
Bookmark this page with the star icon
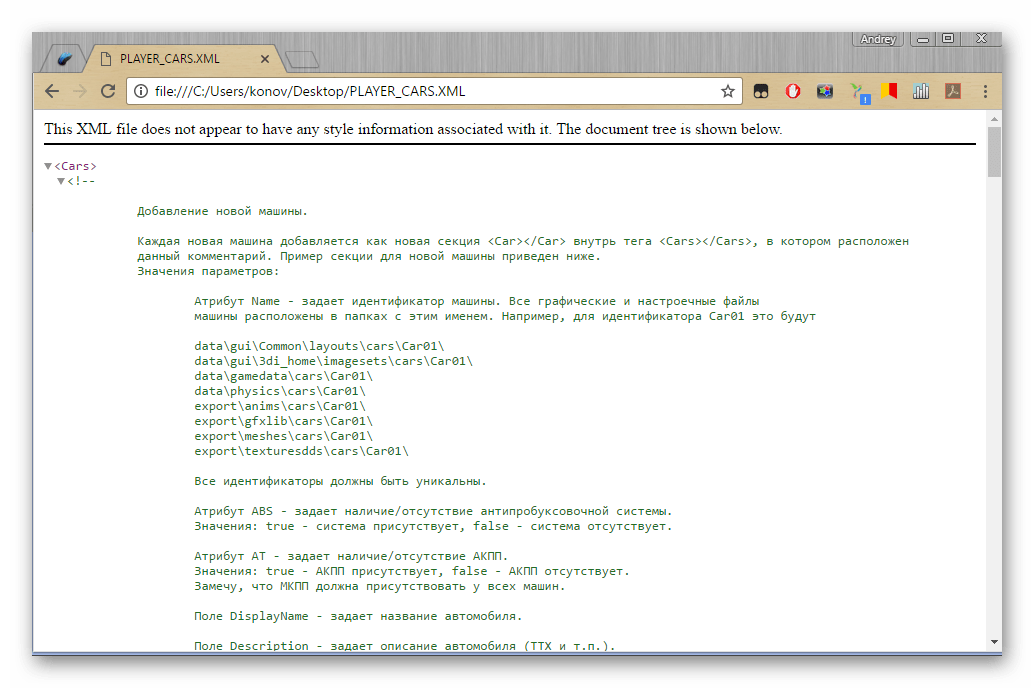[x=728, y=91]
